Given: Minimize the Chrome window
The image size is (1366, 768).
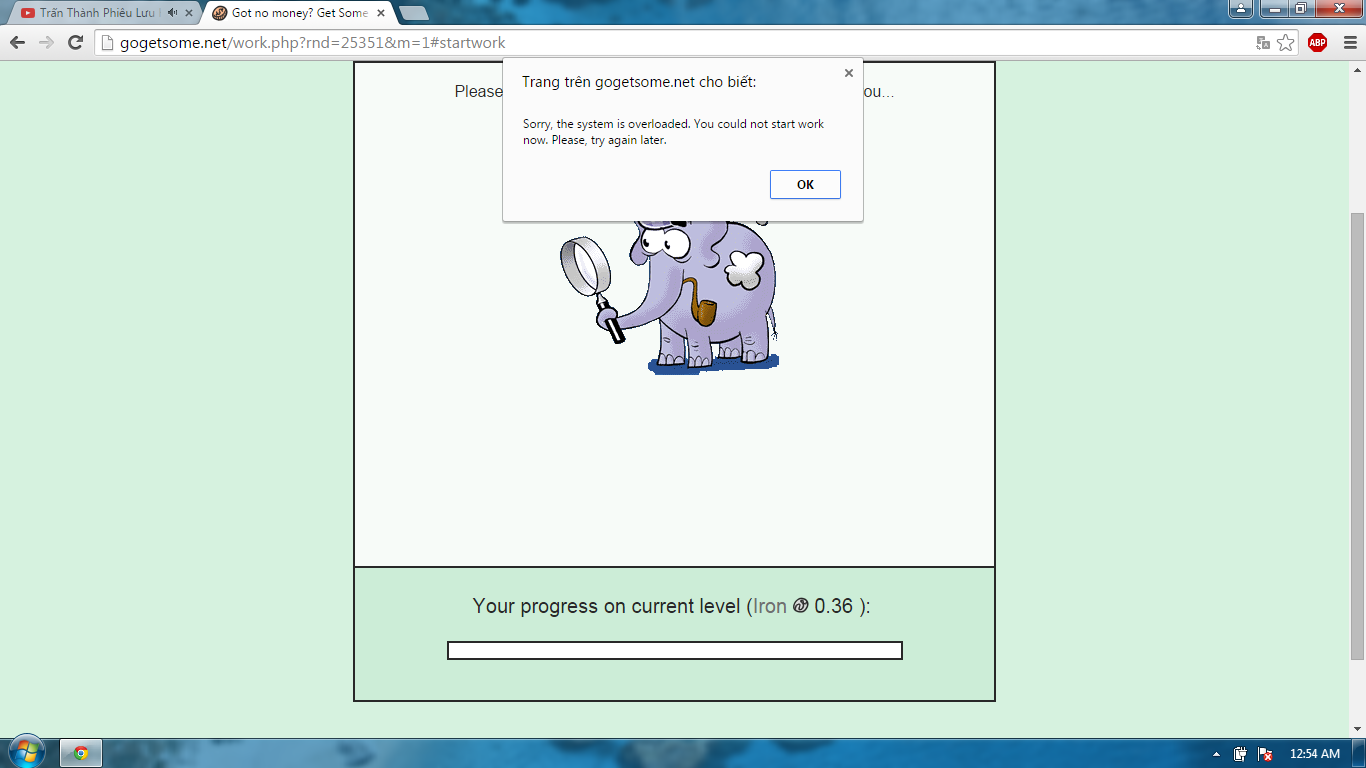Looking at the screenshot, I should (1273, 9).
